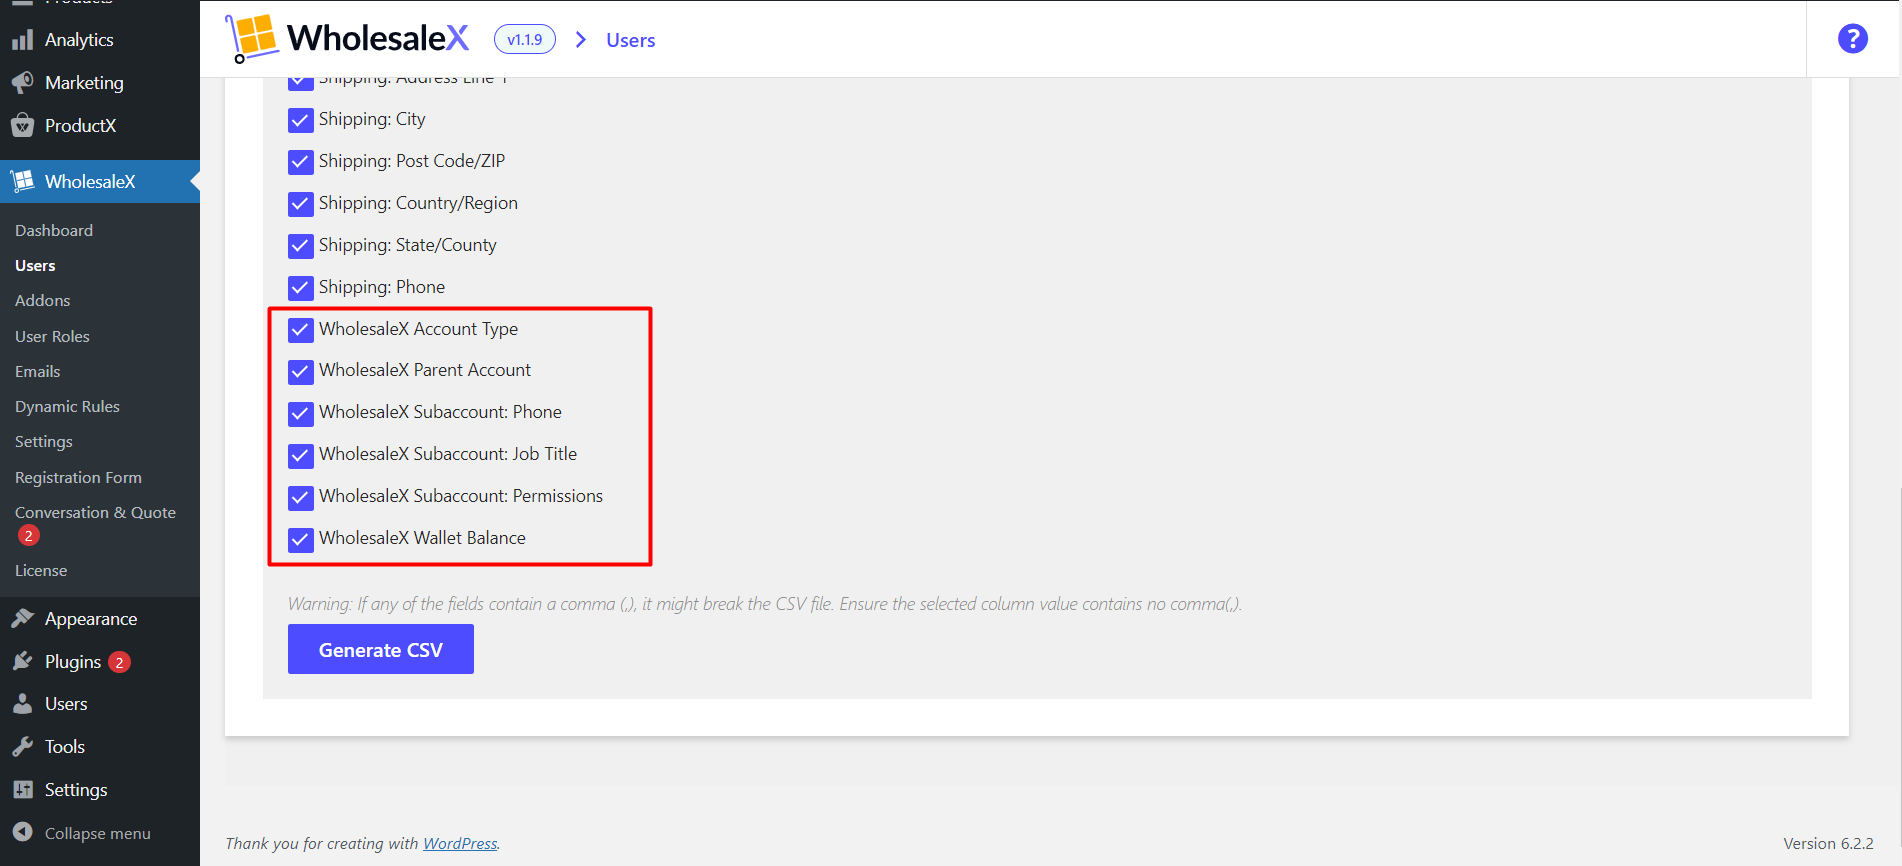
Task: Open Emails submenu item
Action: click(x=38, y=371)
